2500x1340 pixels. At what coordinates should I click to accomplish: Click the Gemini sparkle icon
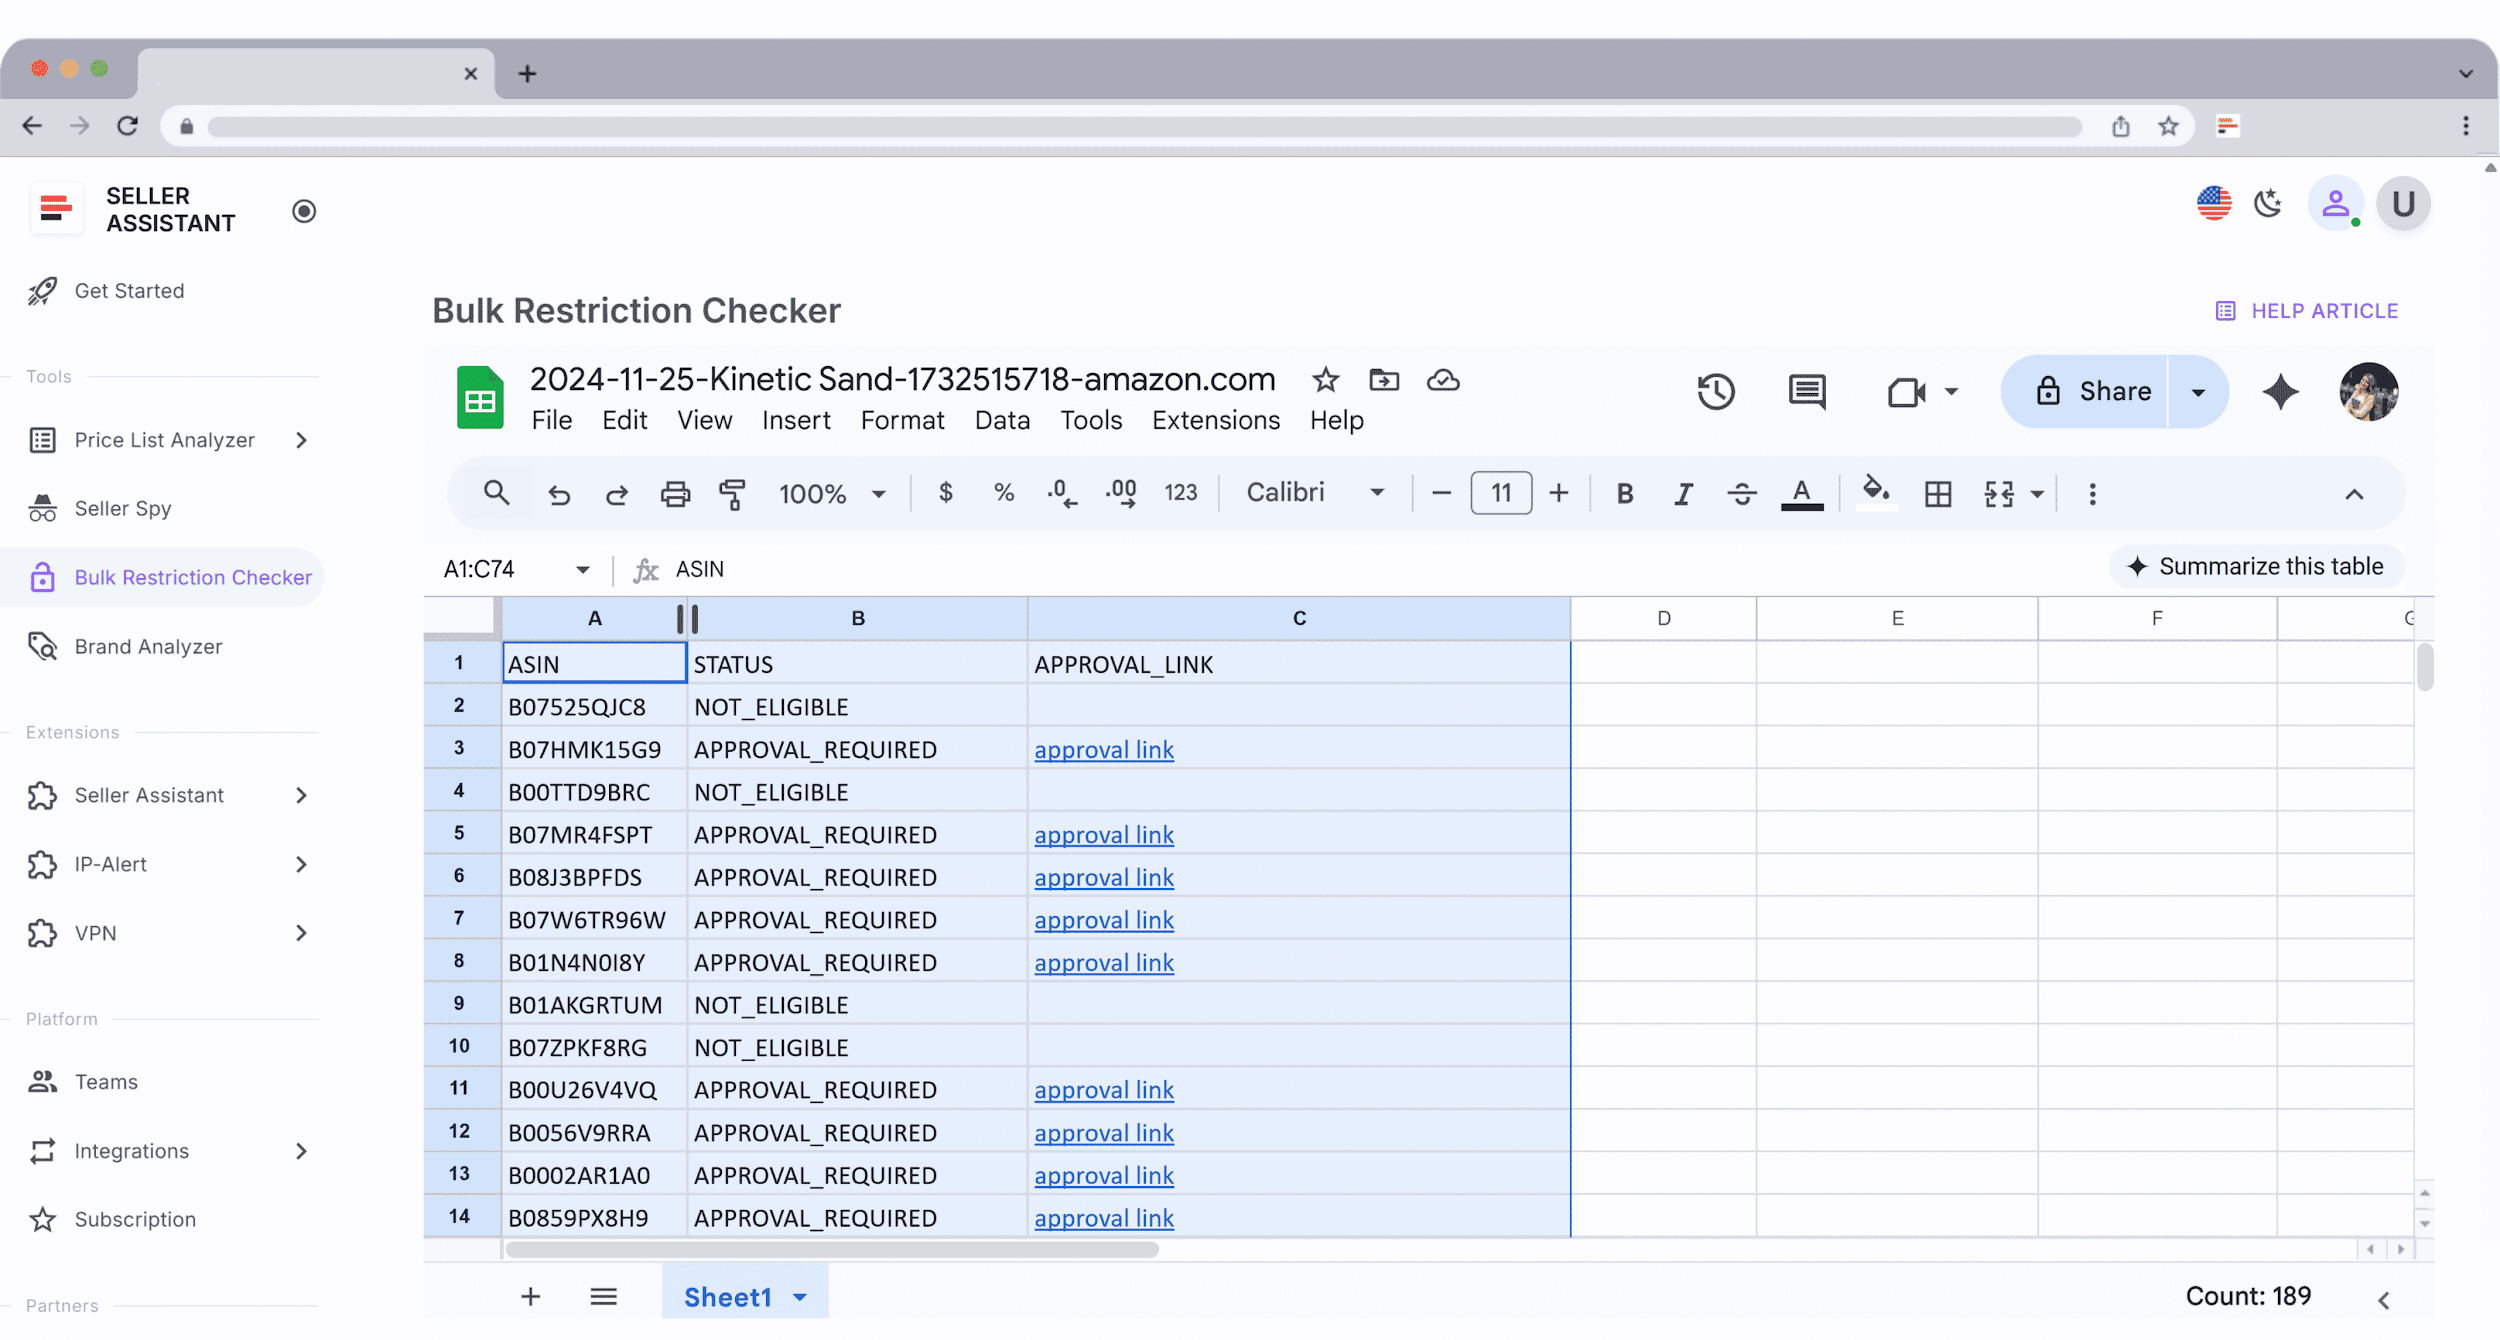[x=2280, y=391]
